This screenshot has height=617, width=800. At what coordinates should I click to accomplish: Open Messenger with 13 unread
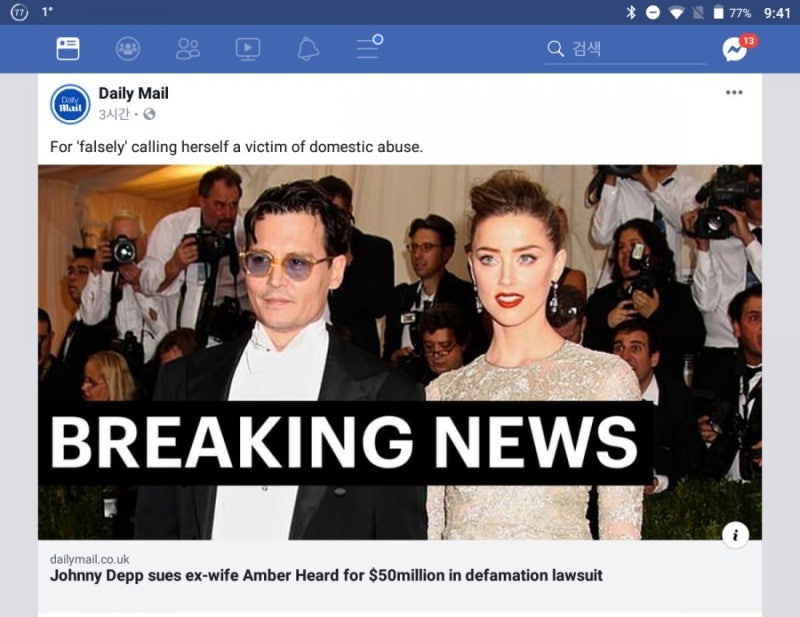[739, 48]
